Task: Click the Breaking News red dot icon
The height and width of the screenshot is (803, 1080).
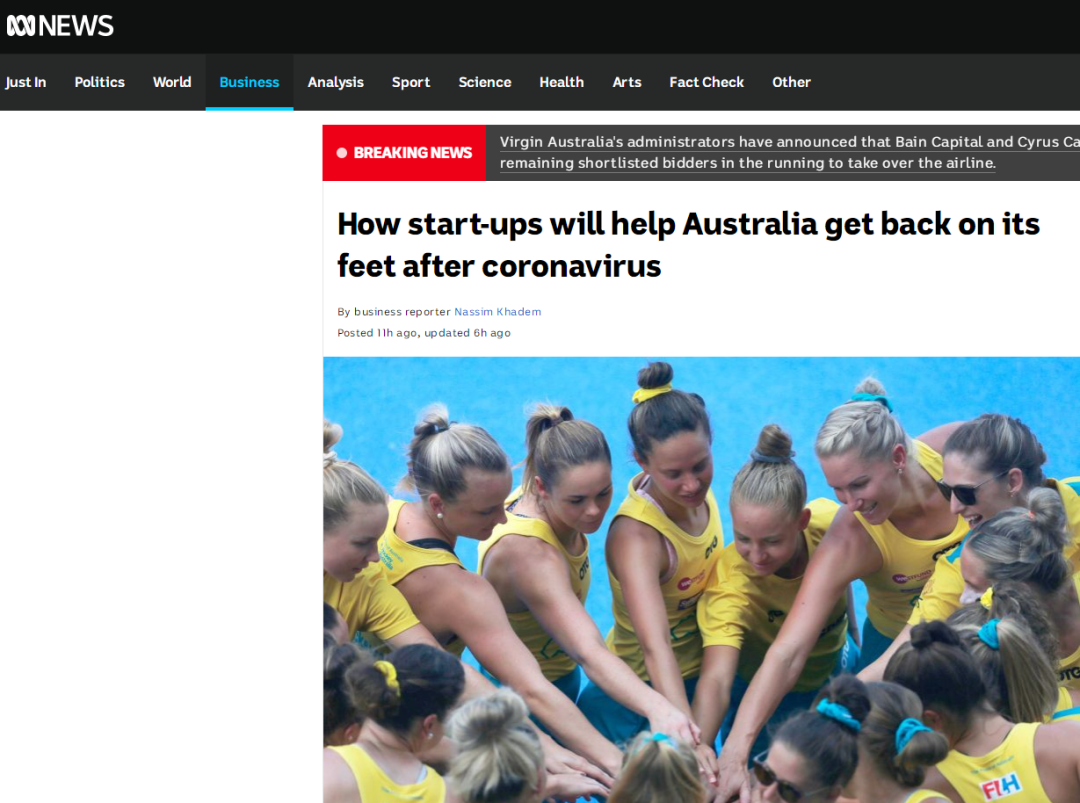Action: tap(342, 153)
